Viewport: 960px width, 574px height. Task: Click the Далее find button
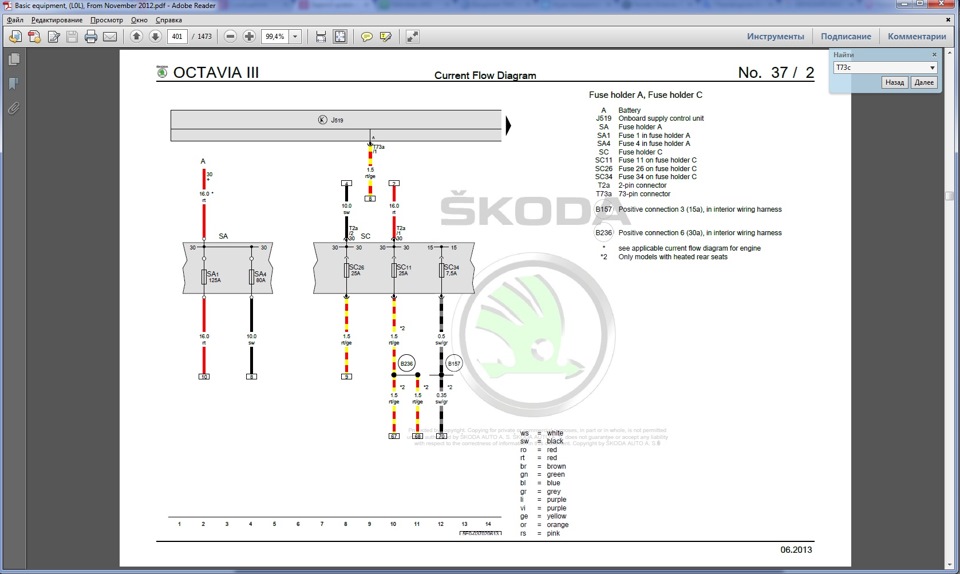pyautogui.click(x=924, y=82)
